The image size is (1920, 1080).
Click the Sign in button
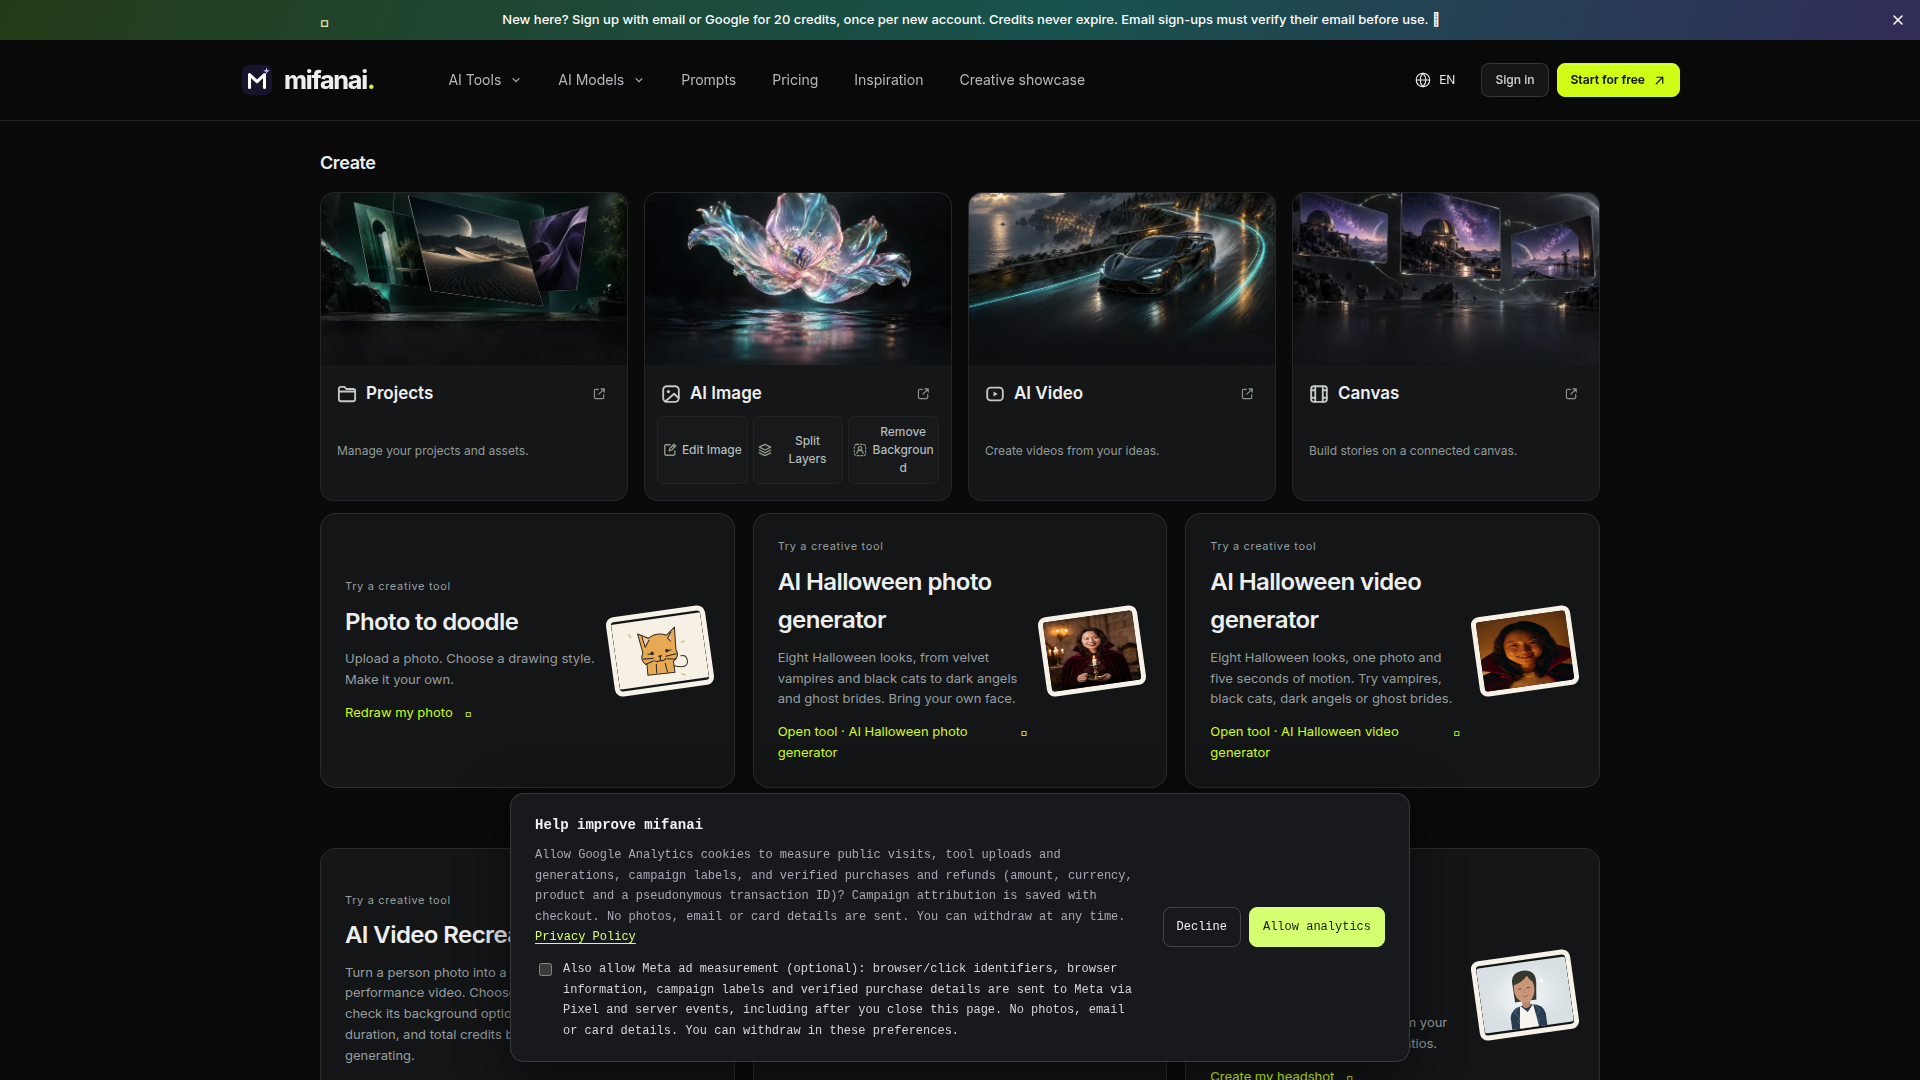1514,80
